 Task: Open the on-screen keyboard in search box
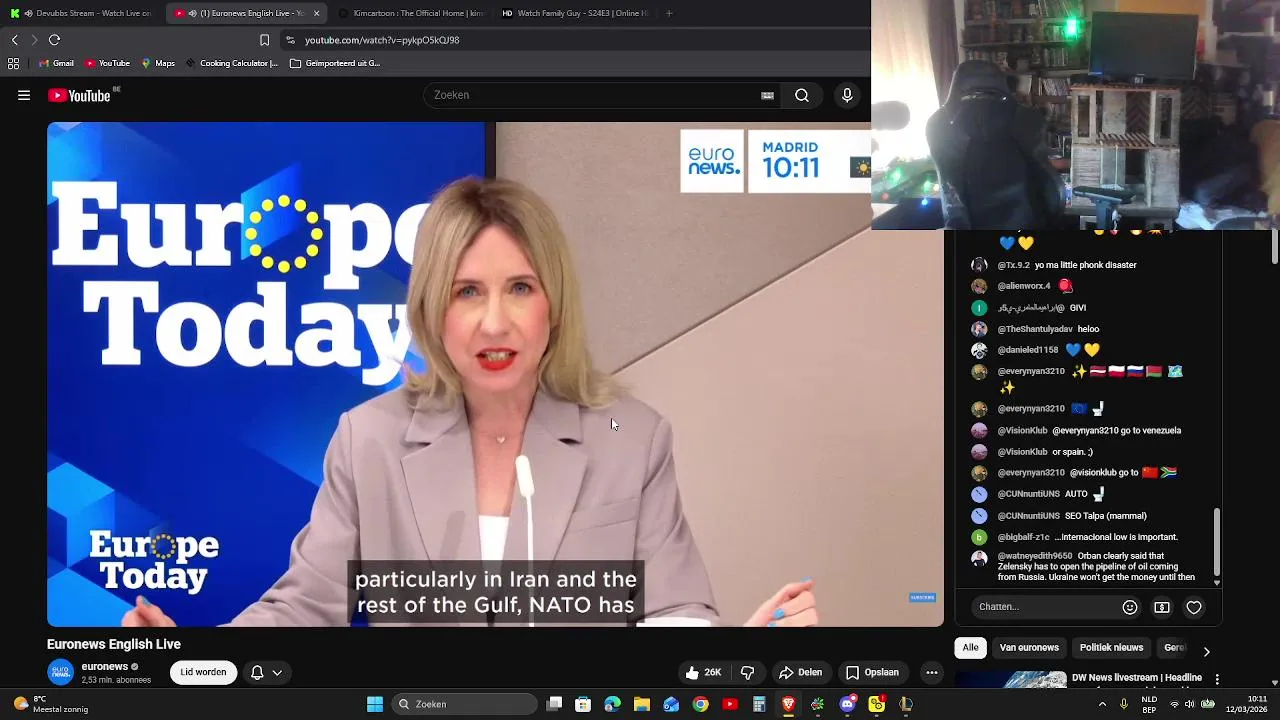(767, 95)
